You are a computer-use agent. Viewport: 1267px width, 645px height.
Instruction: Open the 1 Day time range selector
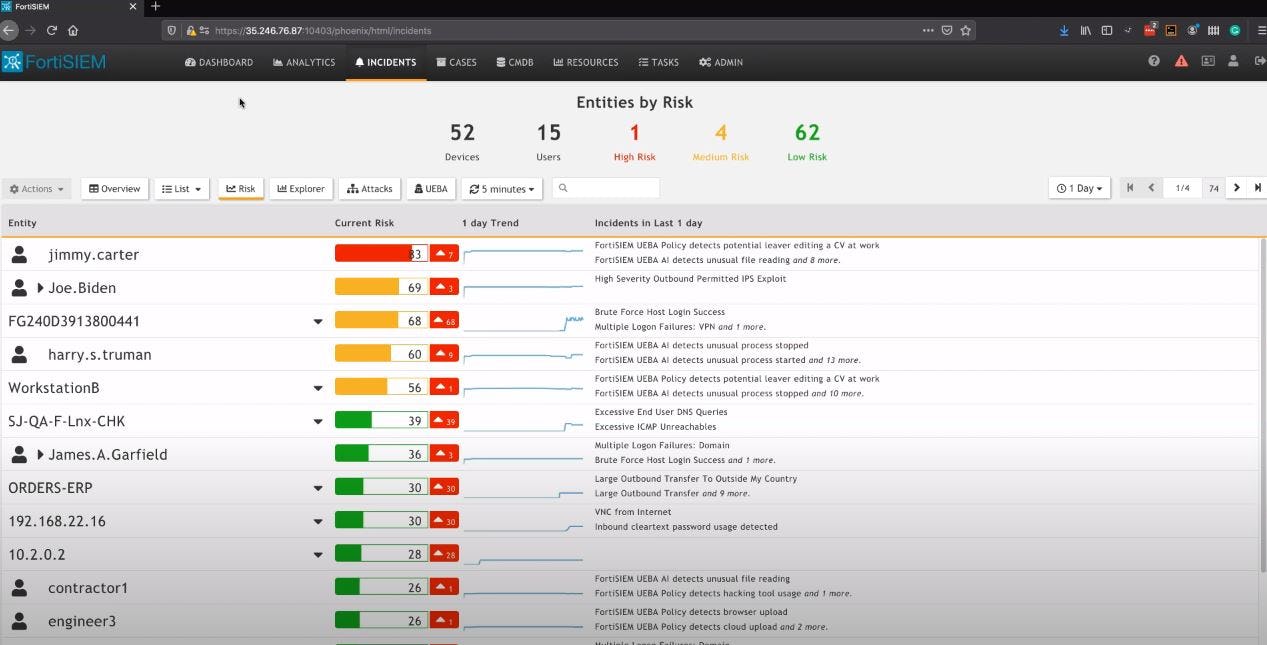(1078, 188)
